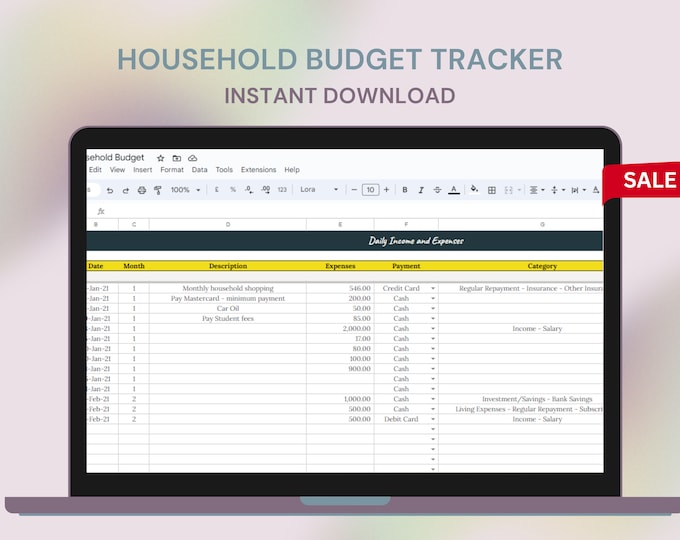Open the Format menu
Screen dimensions: 680x540
coord(172,170)
